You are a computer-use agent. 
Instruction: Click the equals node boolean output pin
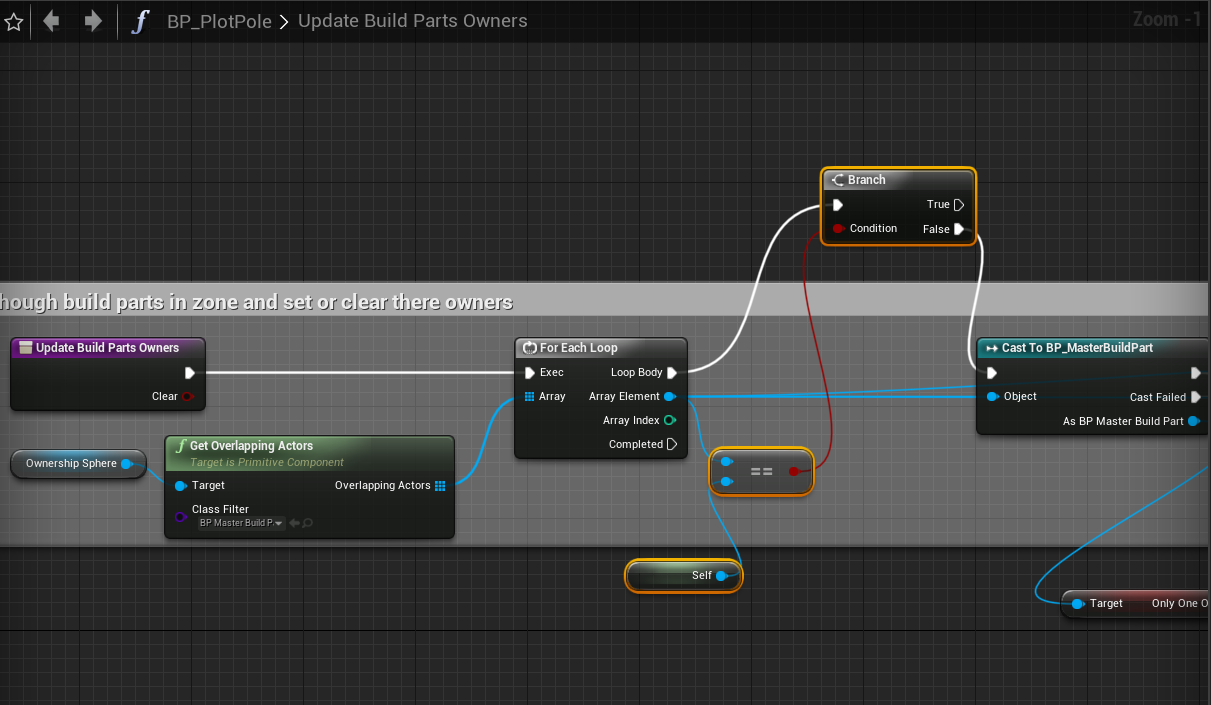point(794,471)
